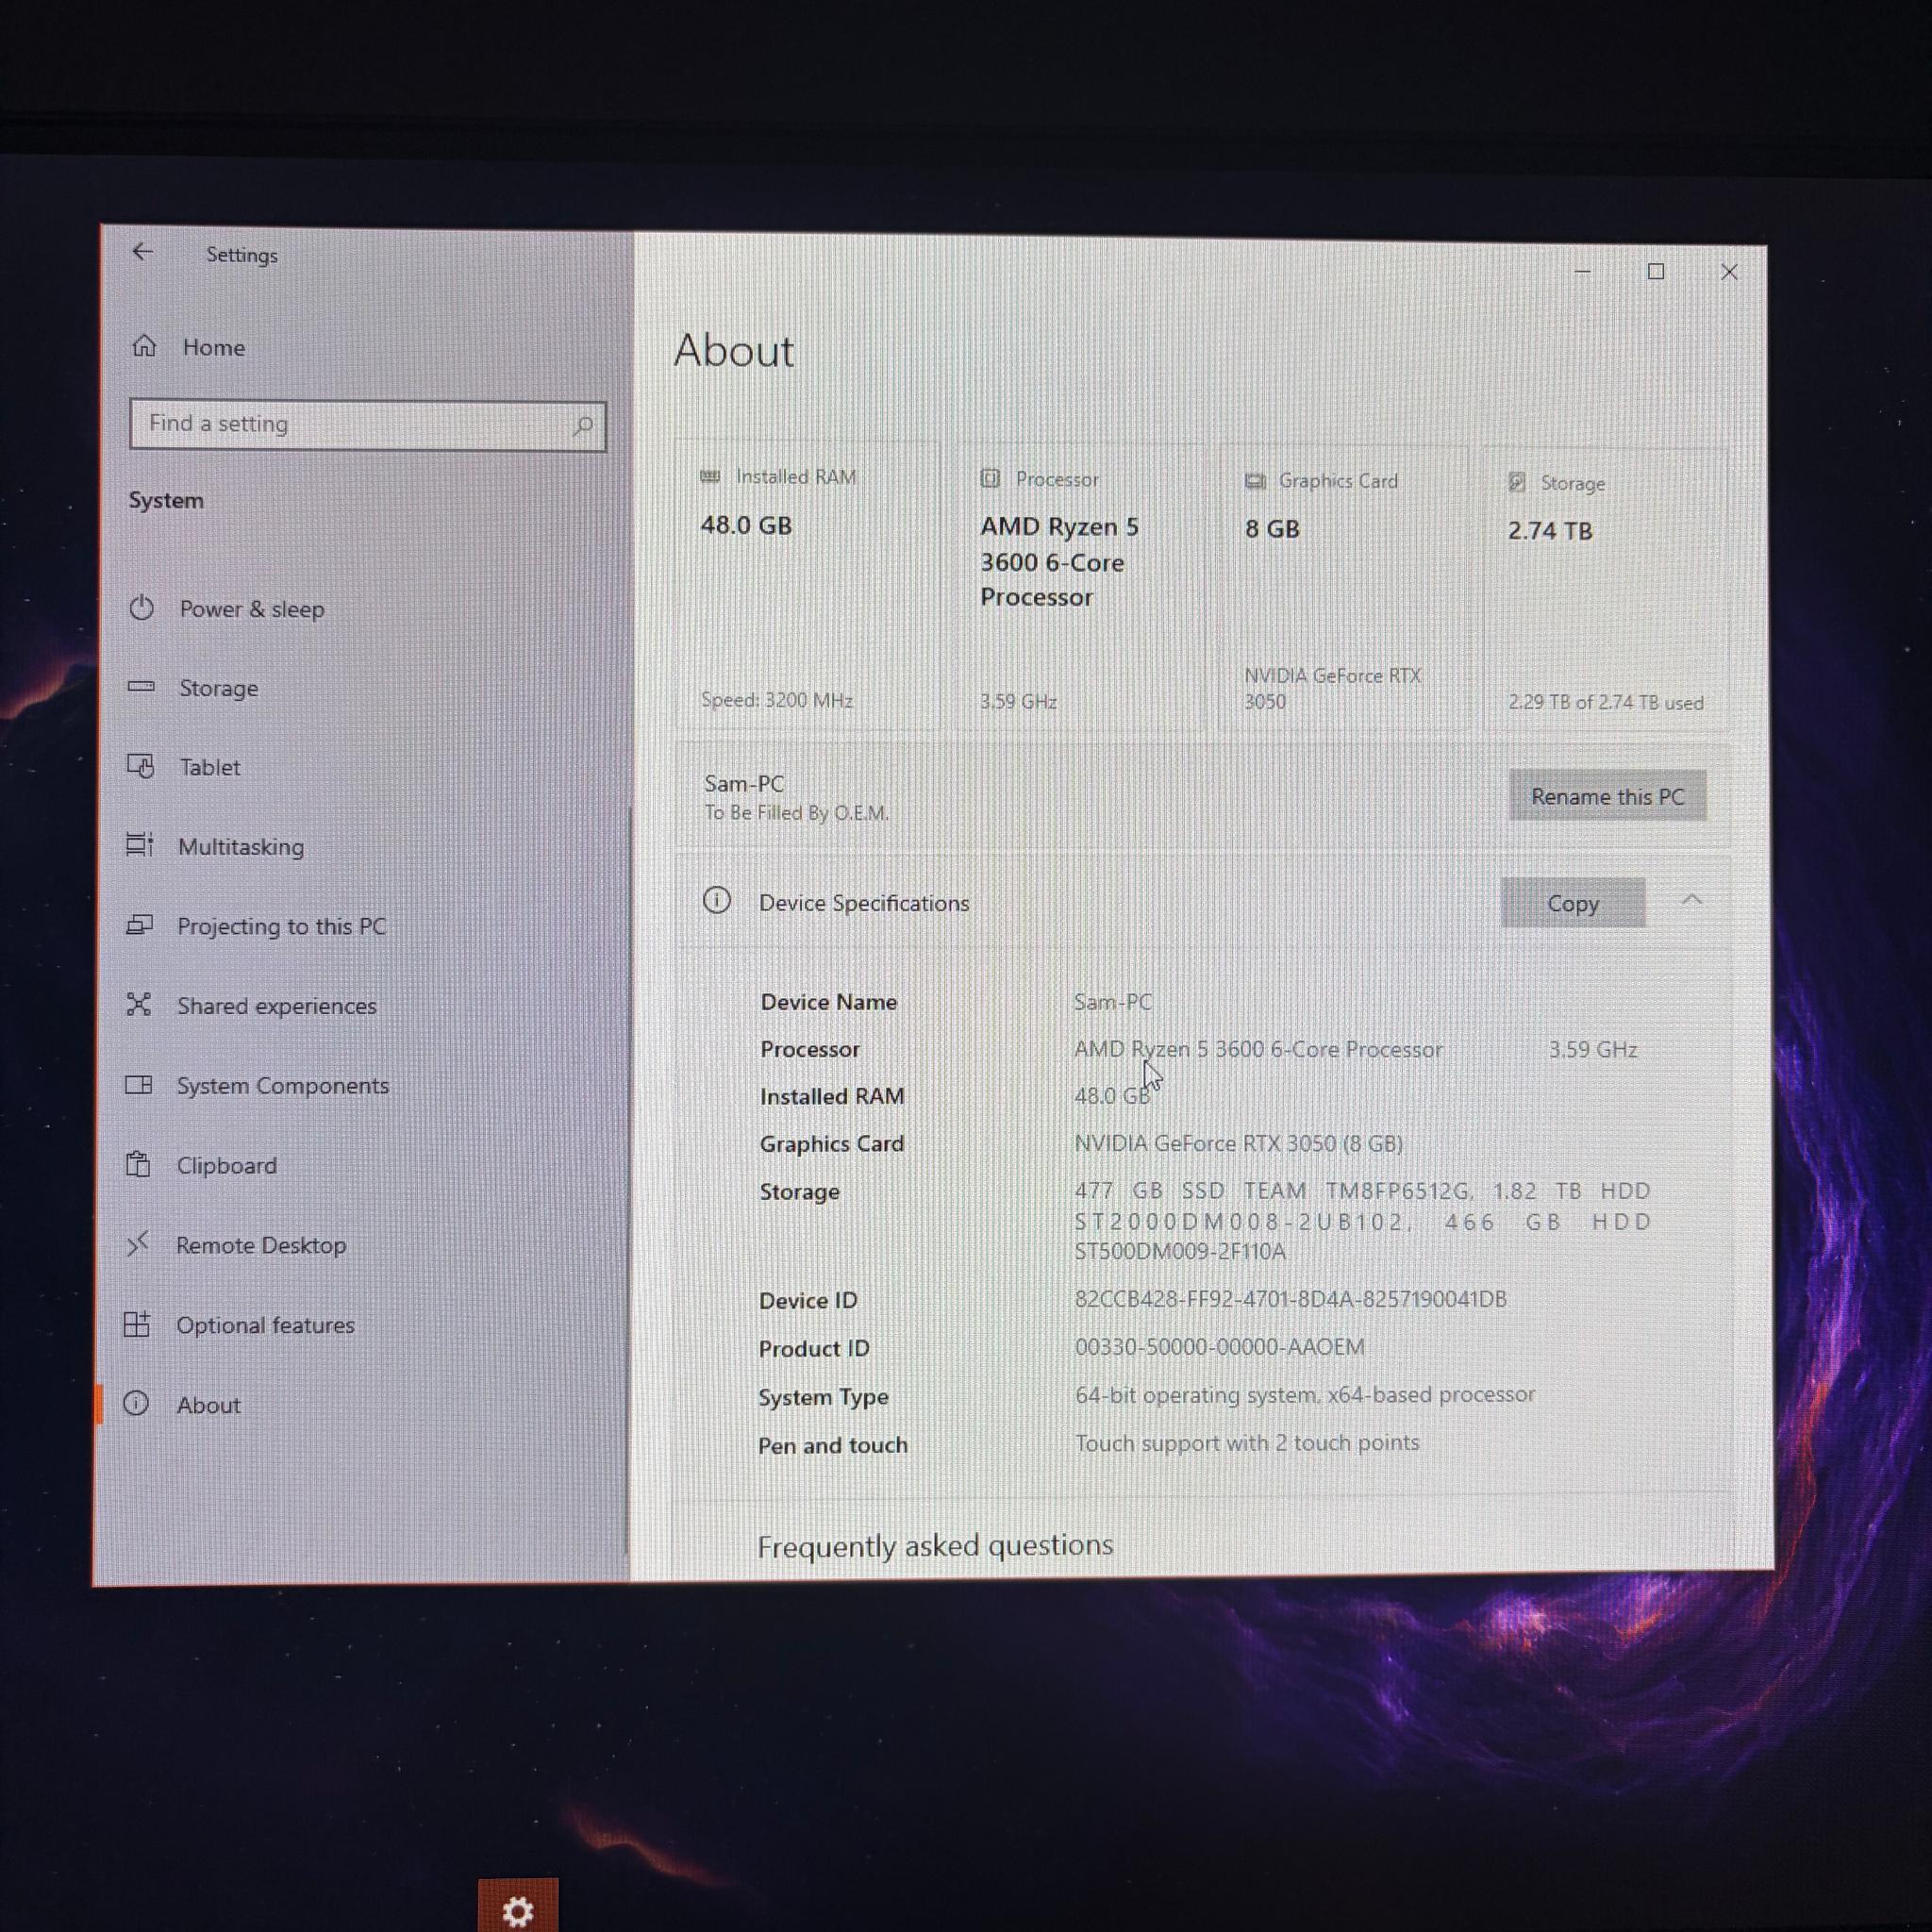Collapse the Device Specifications section
This screenshot has height=1932, width=1932.
click(x=1691, y=901)
